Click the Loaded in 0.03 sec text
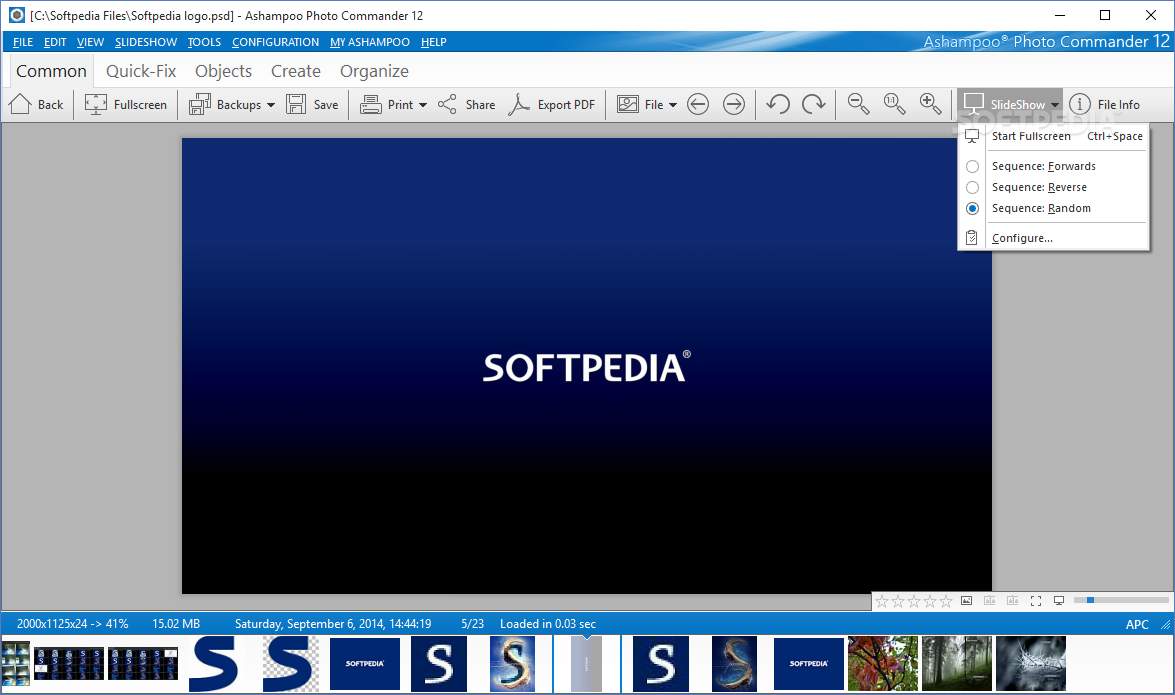The image size is (1175, 695). 548,624
